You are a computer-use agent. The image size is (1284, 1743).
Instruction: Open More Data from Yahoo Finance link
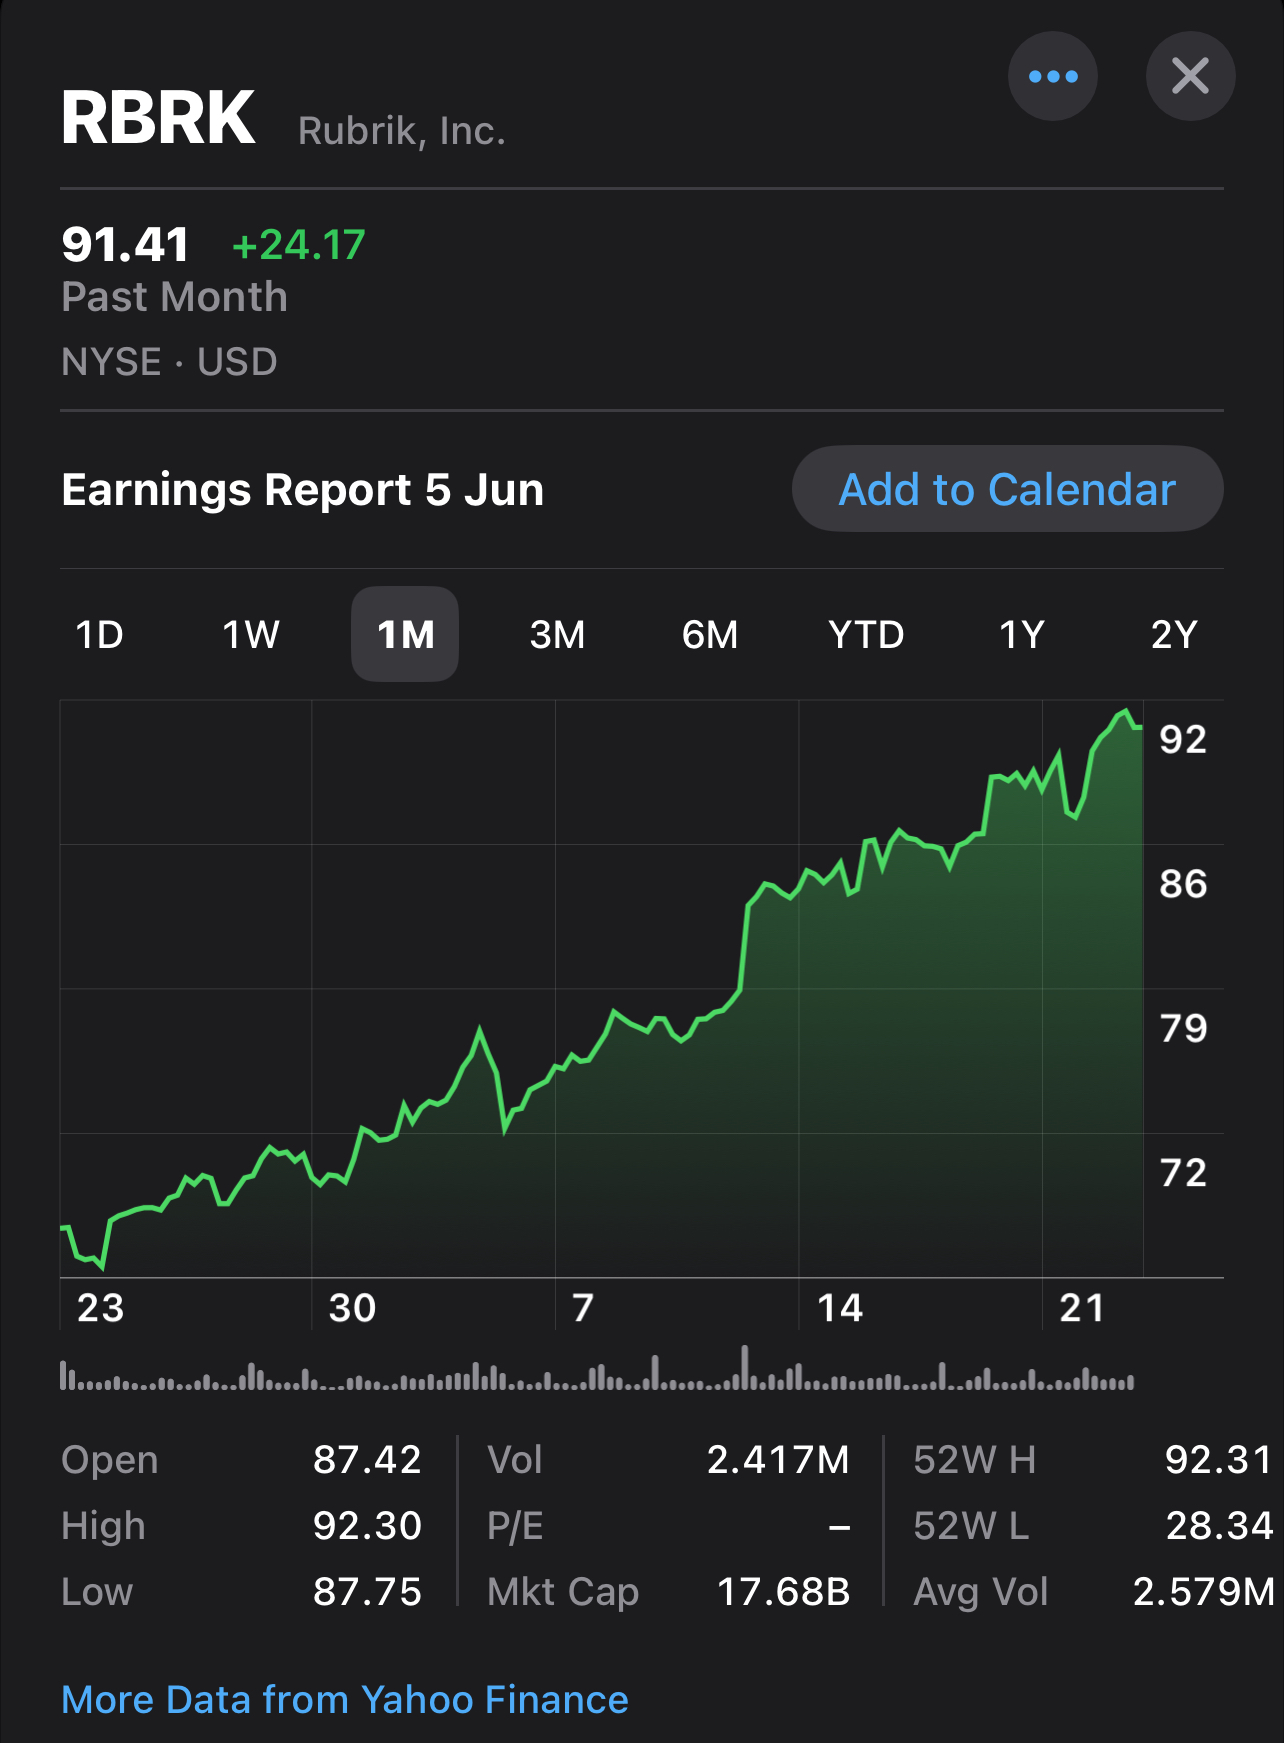coord(345,1699)
